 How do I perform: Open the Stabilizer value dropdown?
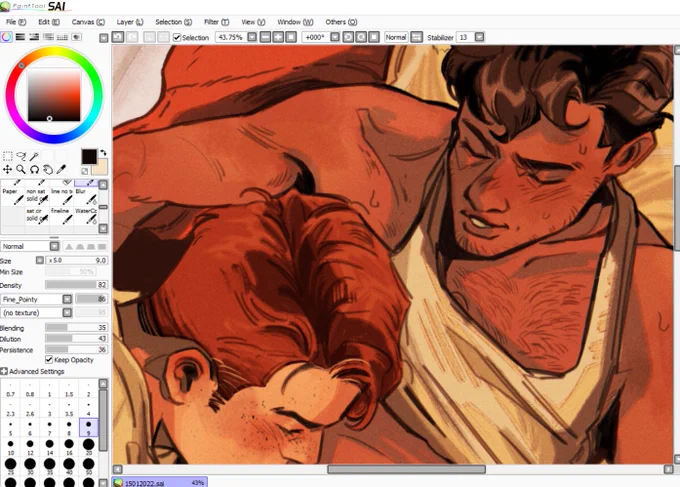[479, 37]
